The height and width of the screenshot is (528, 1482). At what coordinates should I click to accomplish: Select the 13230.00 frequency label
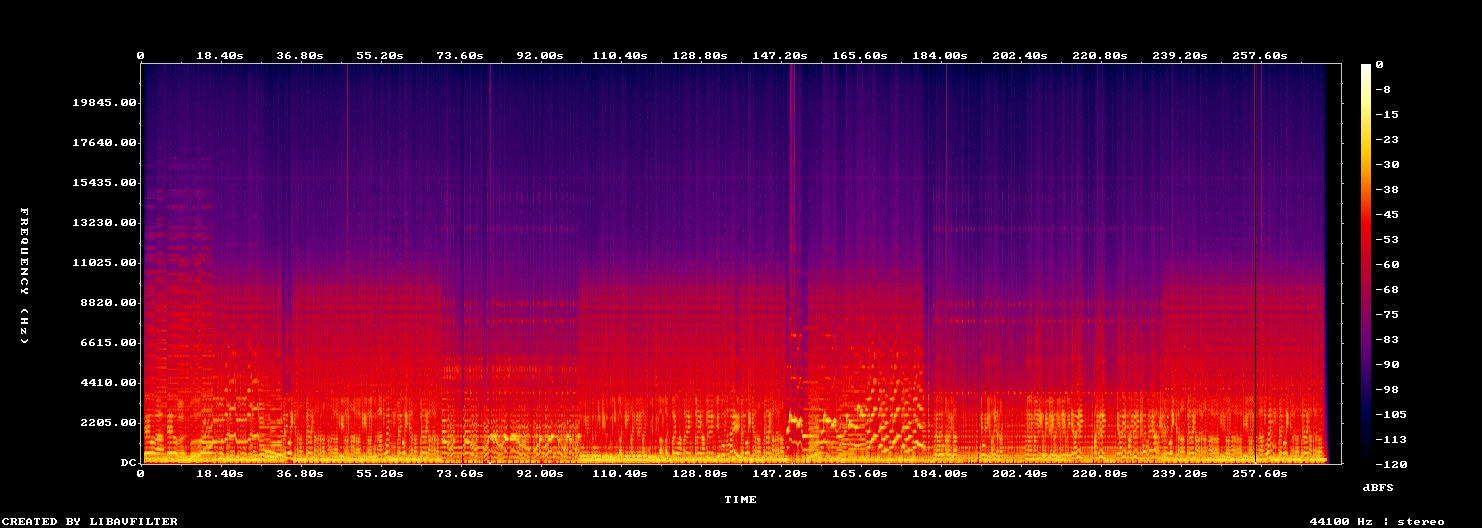point(104,223)
